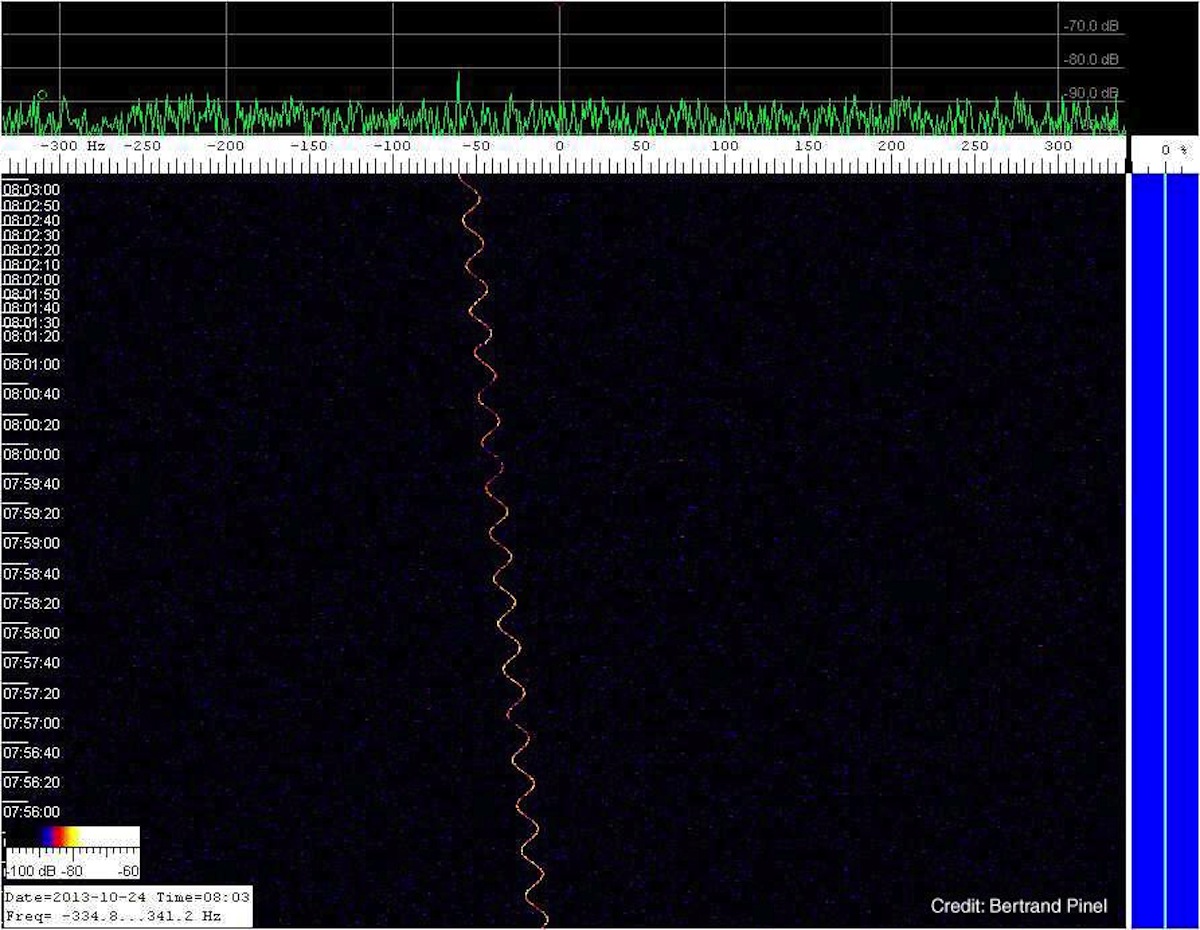The image size is (1200, 930).
Task: Click the -70.0 dB amplitude label
Action: (1090, 27)
